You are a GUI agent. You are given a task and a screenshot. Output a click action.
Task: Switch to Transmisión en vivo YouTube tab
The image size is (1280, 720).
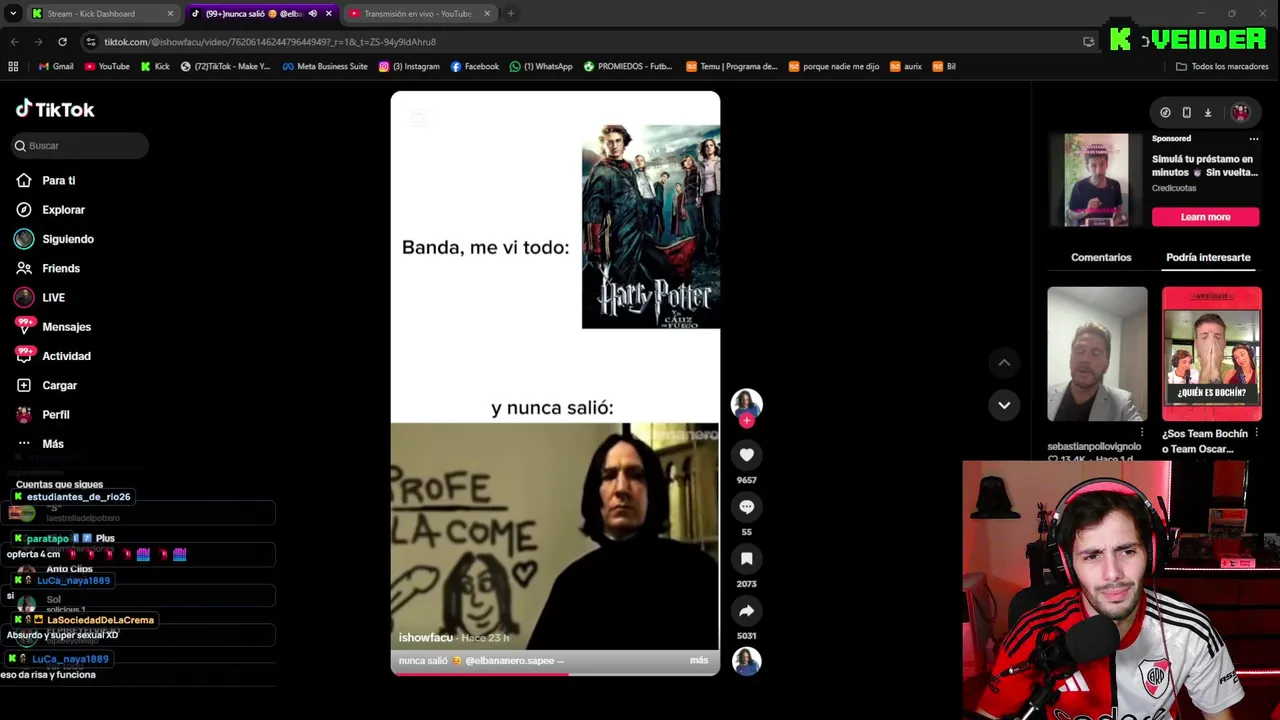[x=418, y=14]
